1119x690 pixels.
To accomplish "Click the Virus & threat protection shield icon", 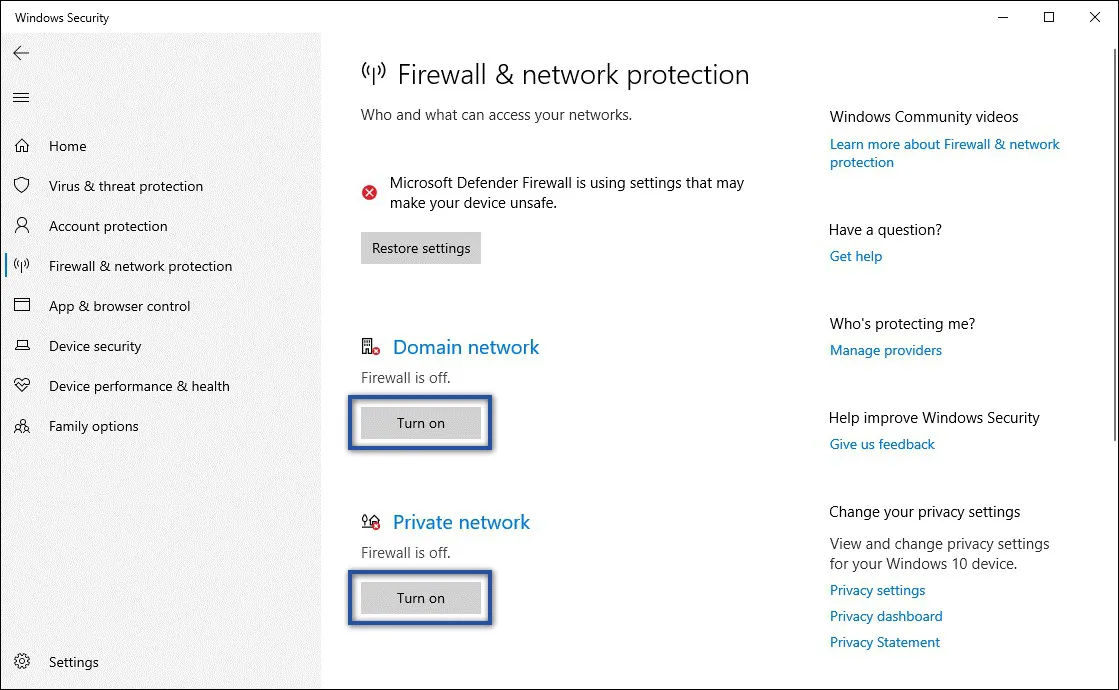I will (22, 186).
